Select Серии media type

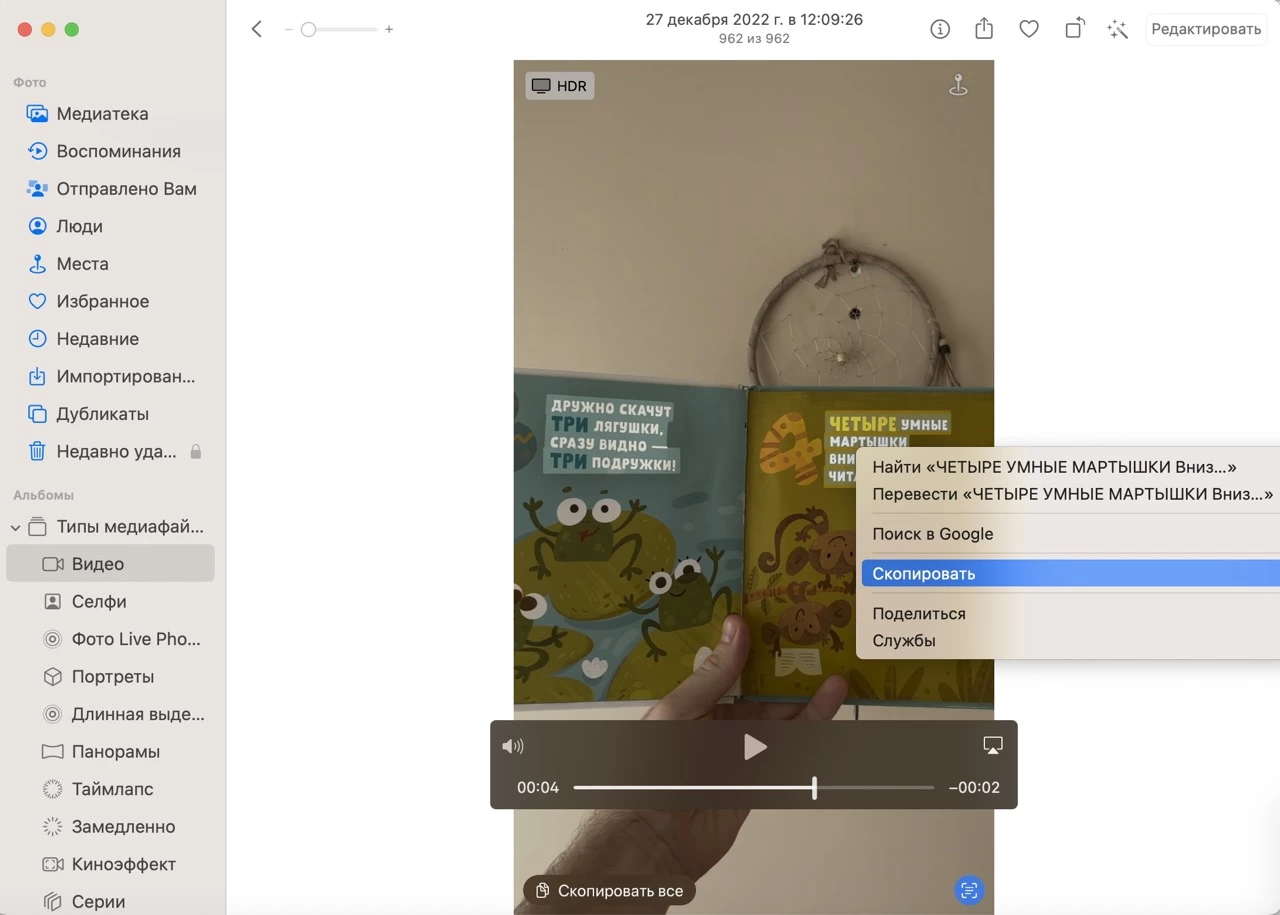pyautogui.click(x=111, y=902)
